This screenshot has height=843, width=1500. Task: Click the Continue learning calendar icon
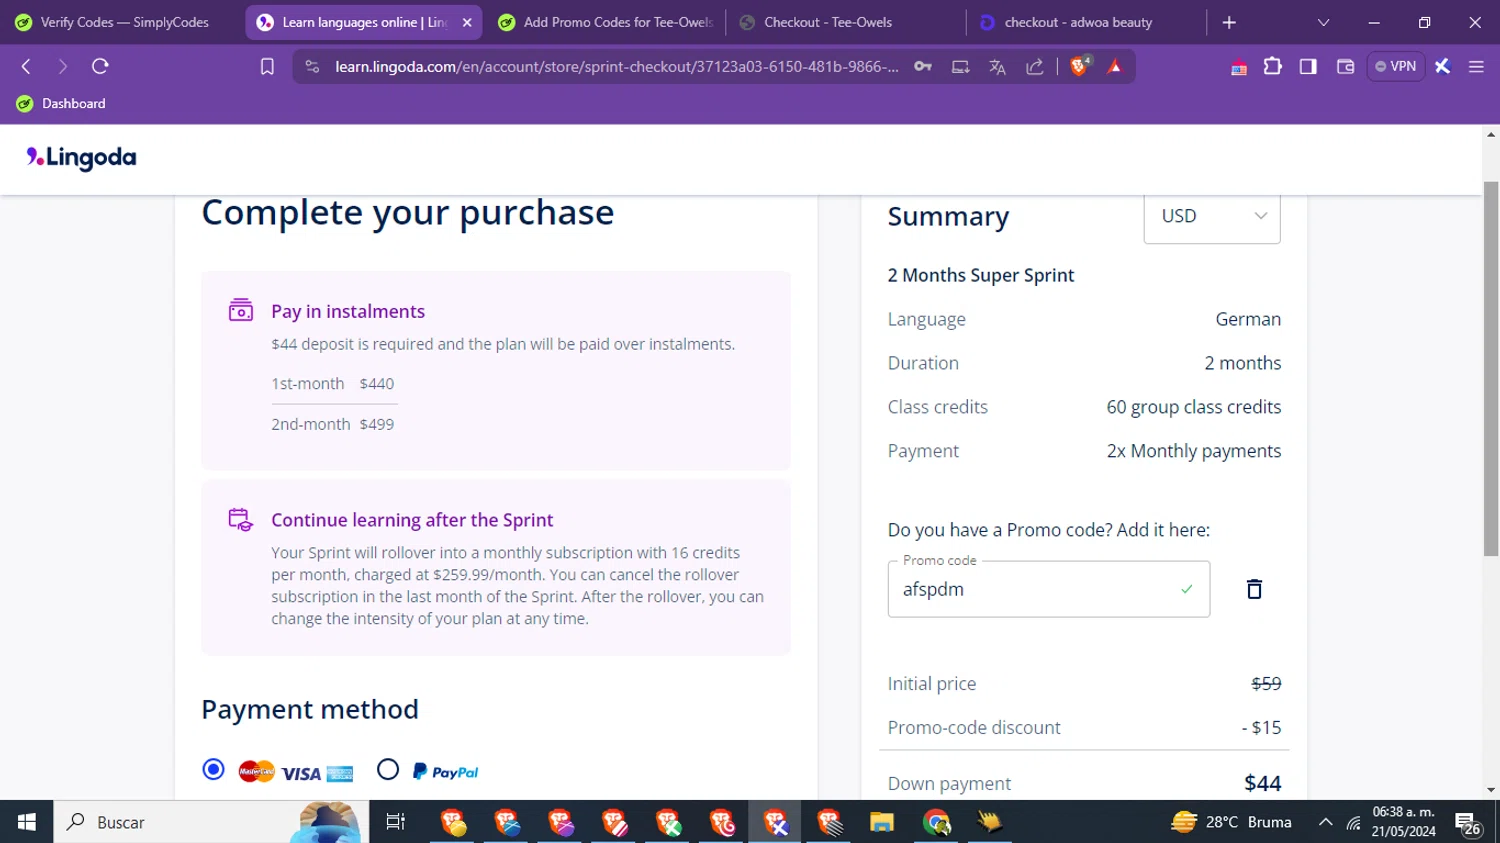click(x=241, y=519)
